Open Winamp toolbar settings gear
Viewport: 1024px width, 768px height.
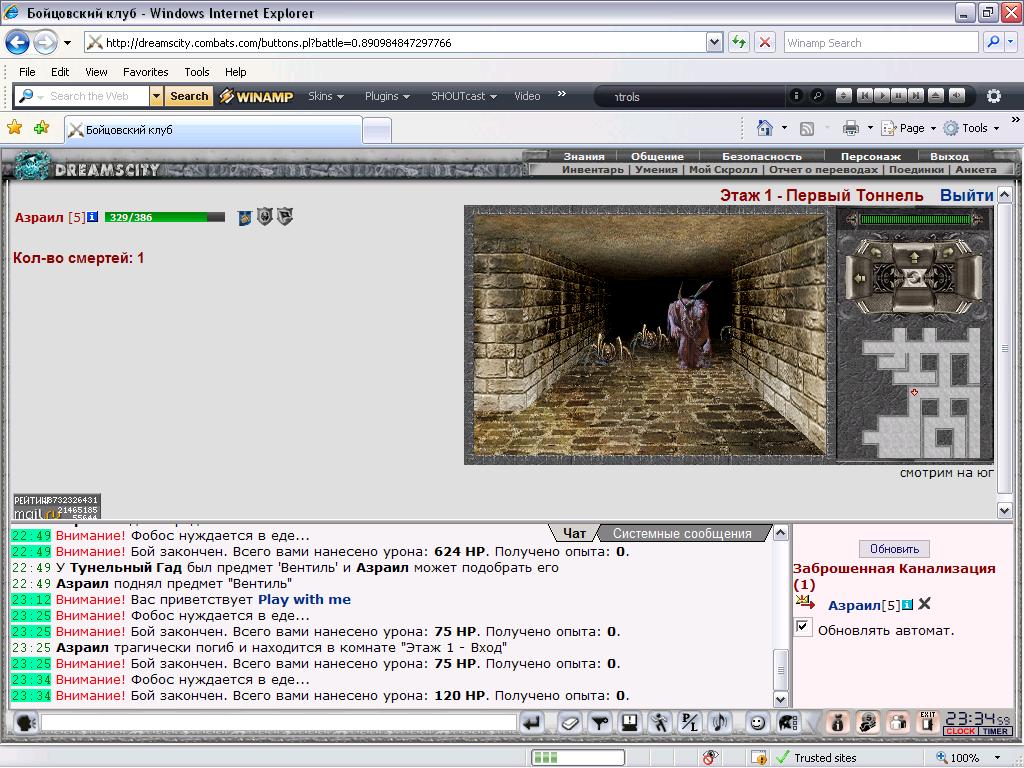(x=994, y=96)
